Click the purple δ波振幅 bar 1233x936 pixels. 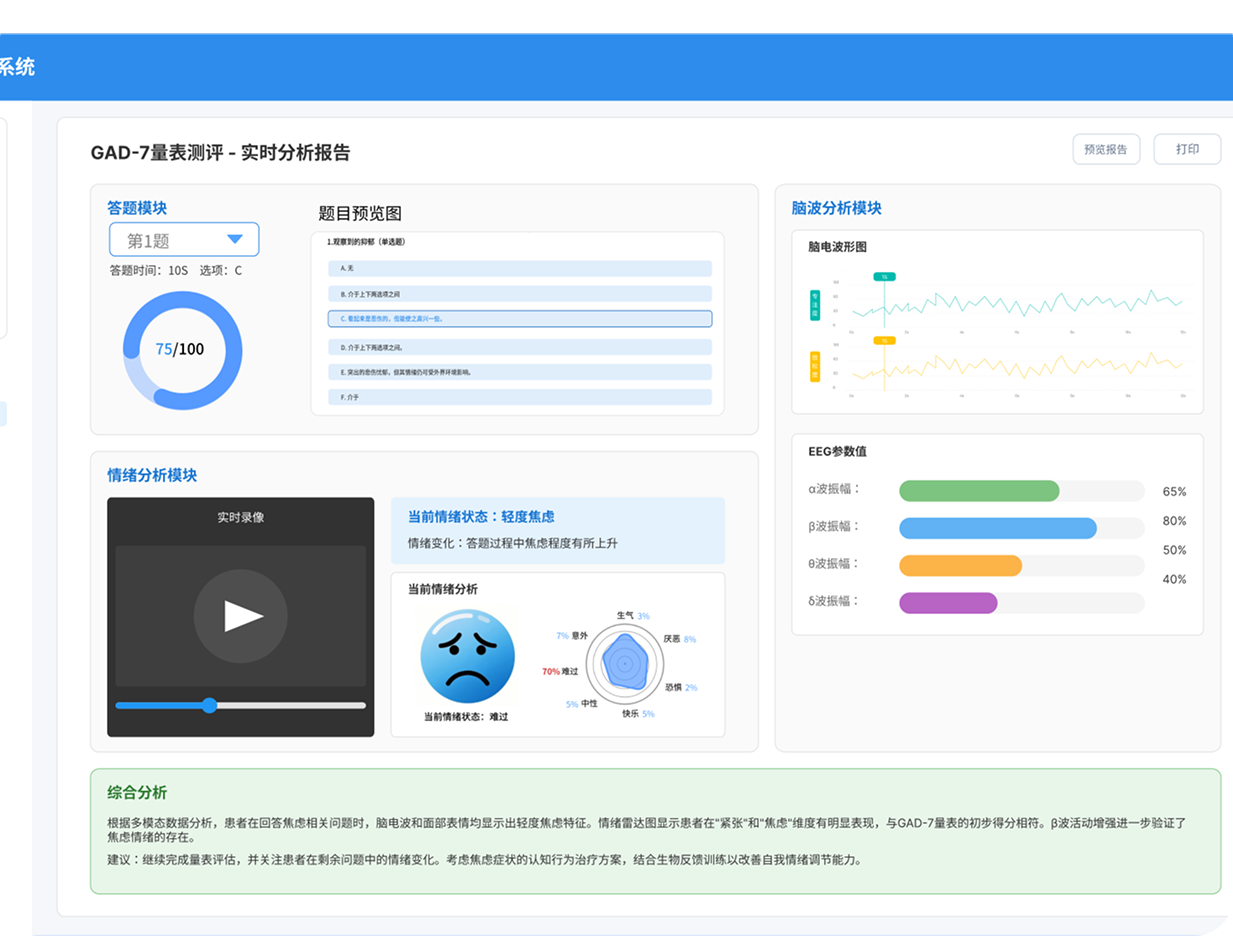click(x=948, y=603)
